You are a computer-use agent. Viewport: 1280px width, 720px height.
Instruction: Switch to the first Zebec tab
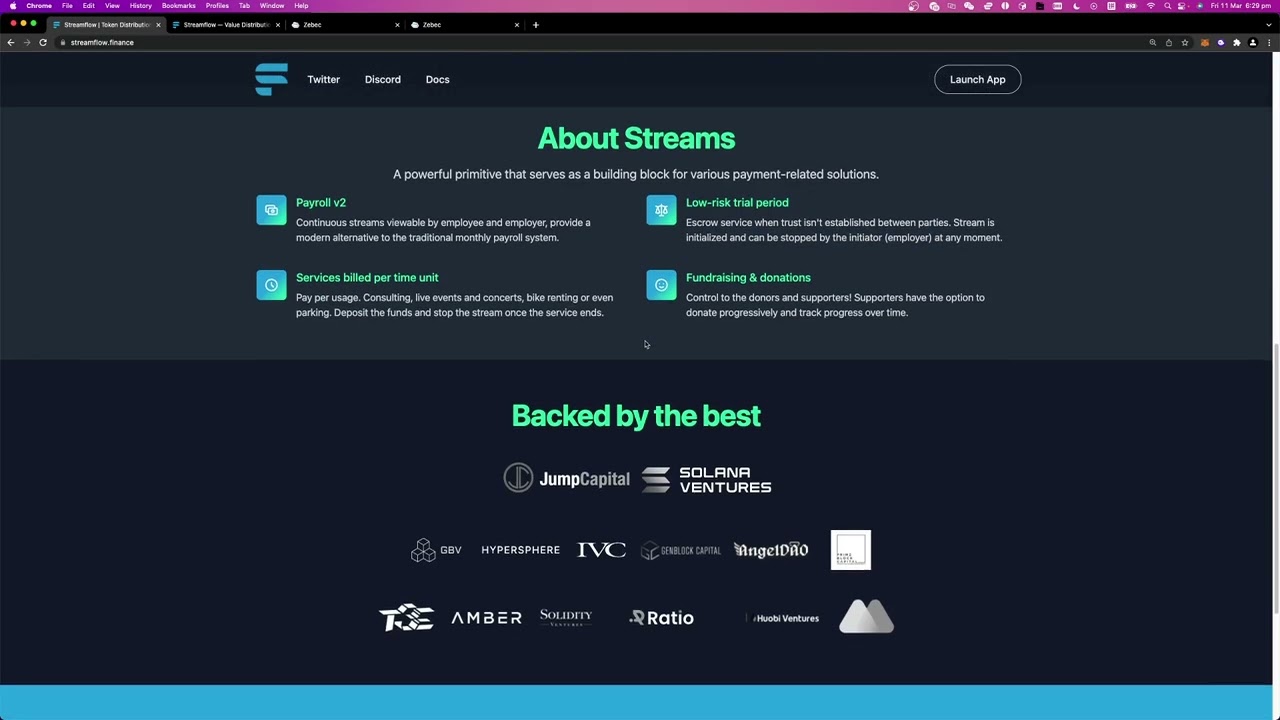click(345, 24)
